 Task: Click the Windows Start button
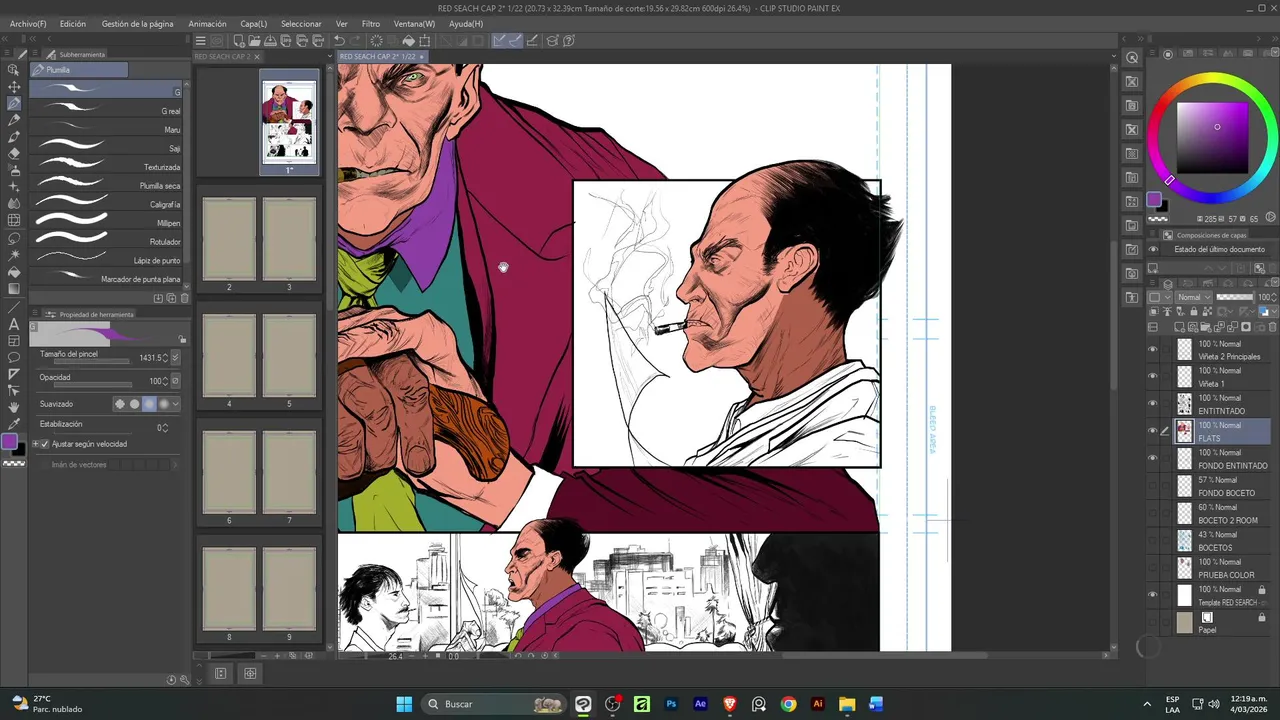(x=404, y=704)
